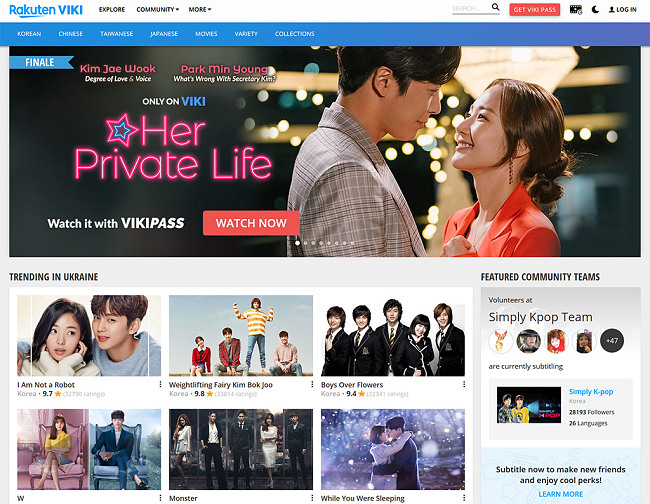Image resolution: width=650 pixels, height=504 pixels.
Task: Click the 28193 Followers text
Action: pos(592,412)
